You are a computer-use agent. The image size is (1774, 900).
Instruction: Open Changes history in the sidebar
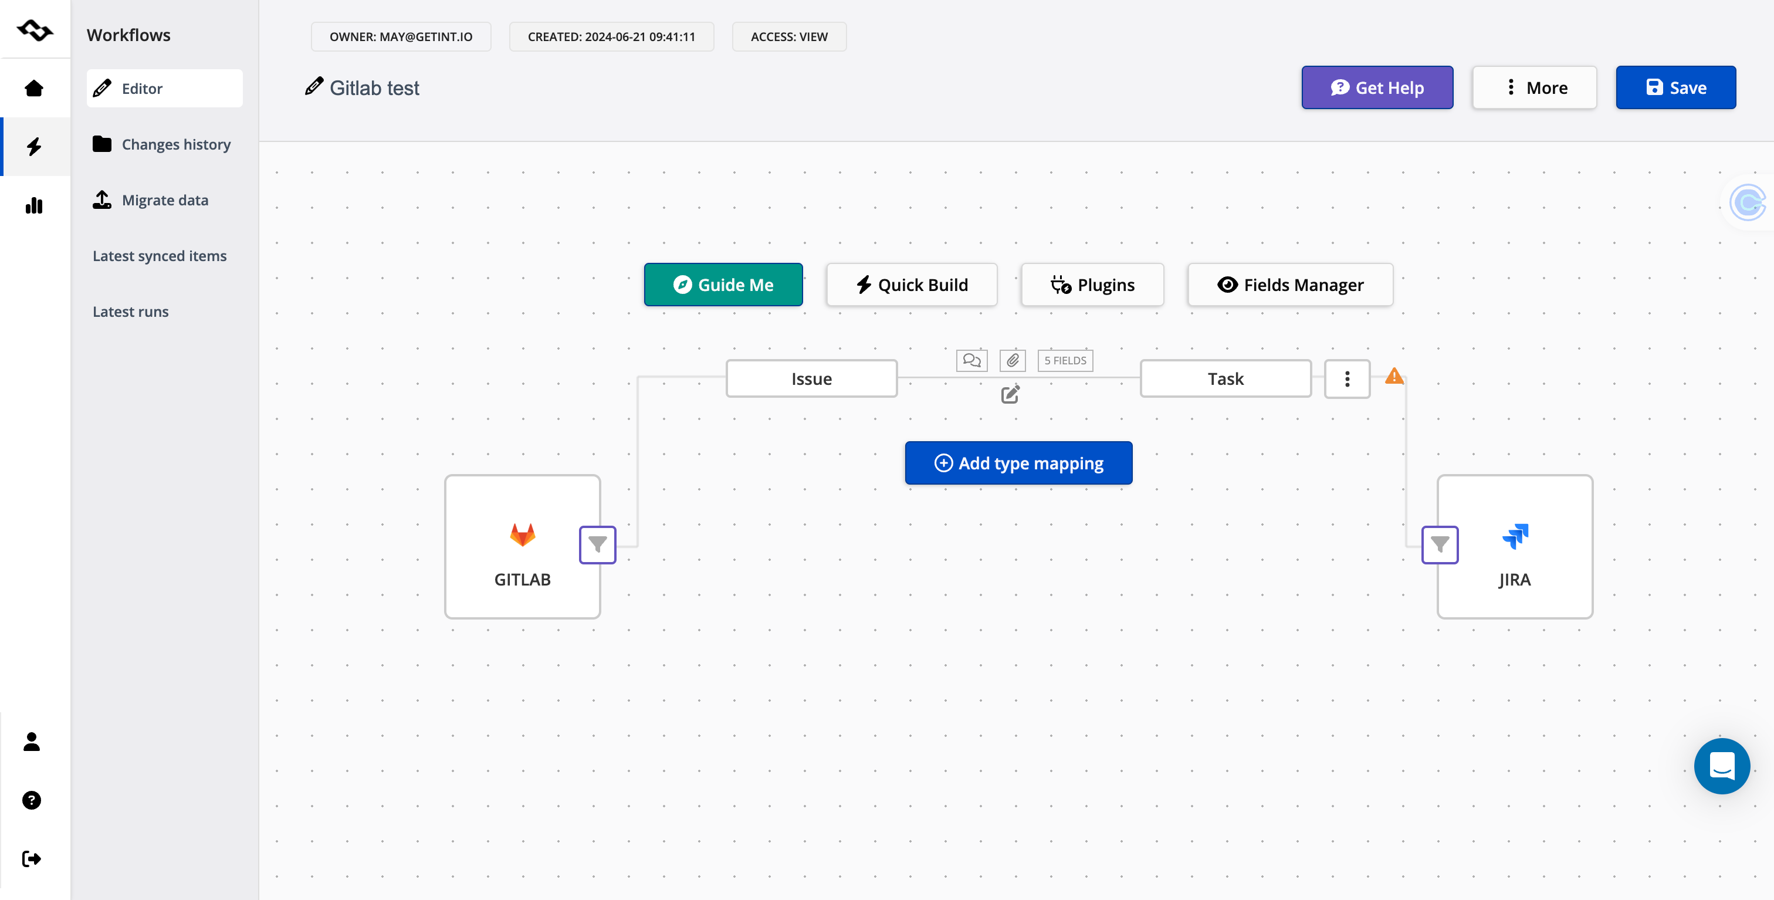(x=176, y=144)
